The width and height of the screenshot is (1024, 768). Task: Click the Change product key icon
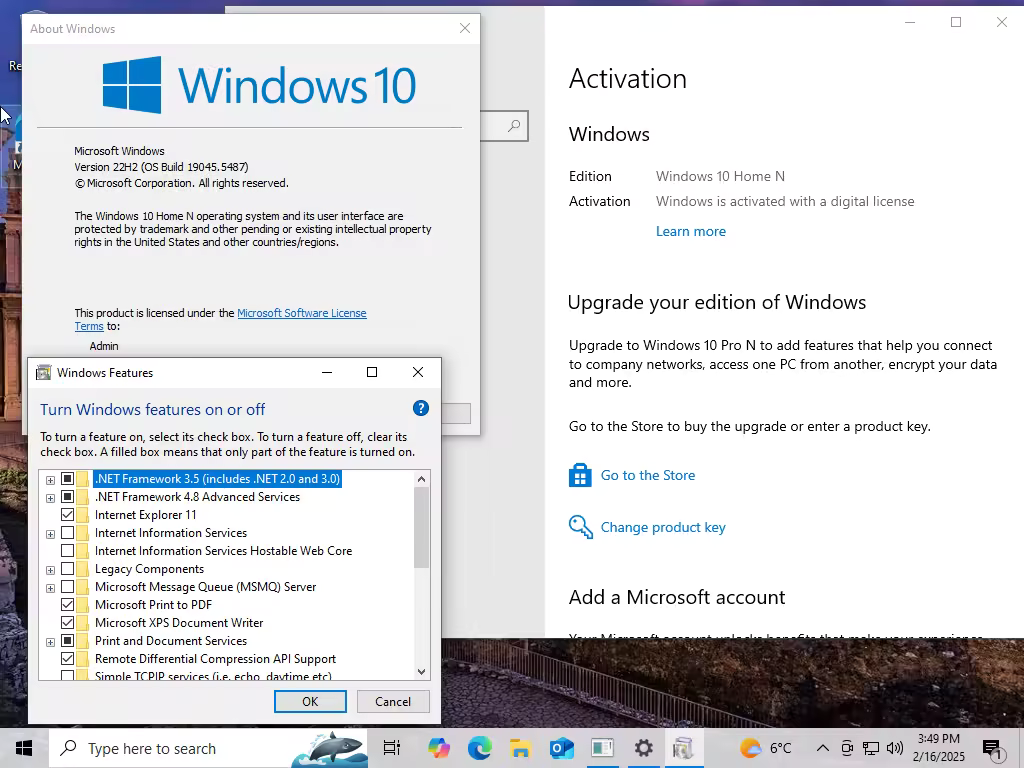click(580, 527)
